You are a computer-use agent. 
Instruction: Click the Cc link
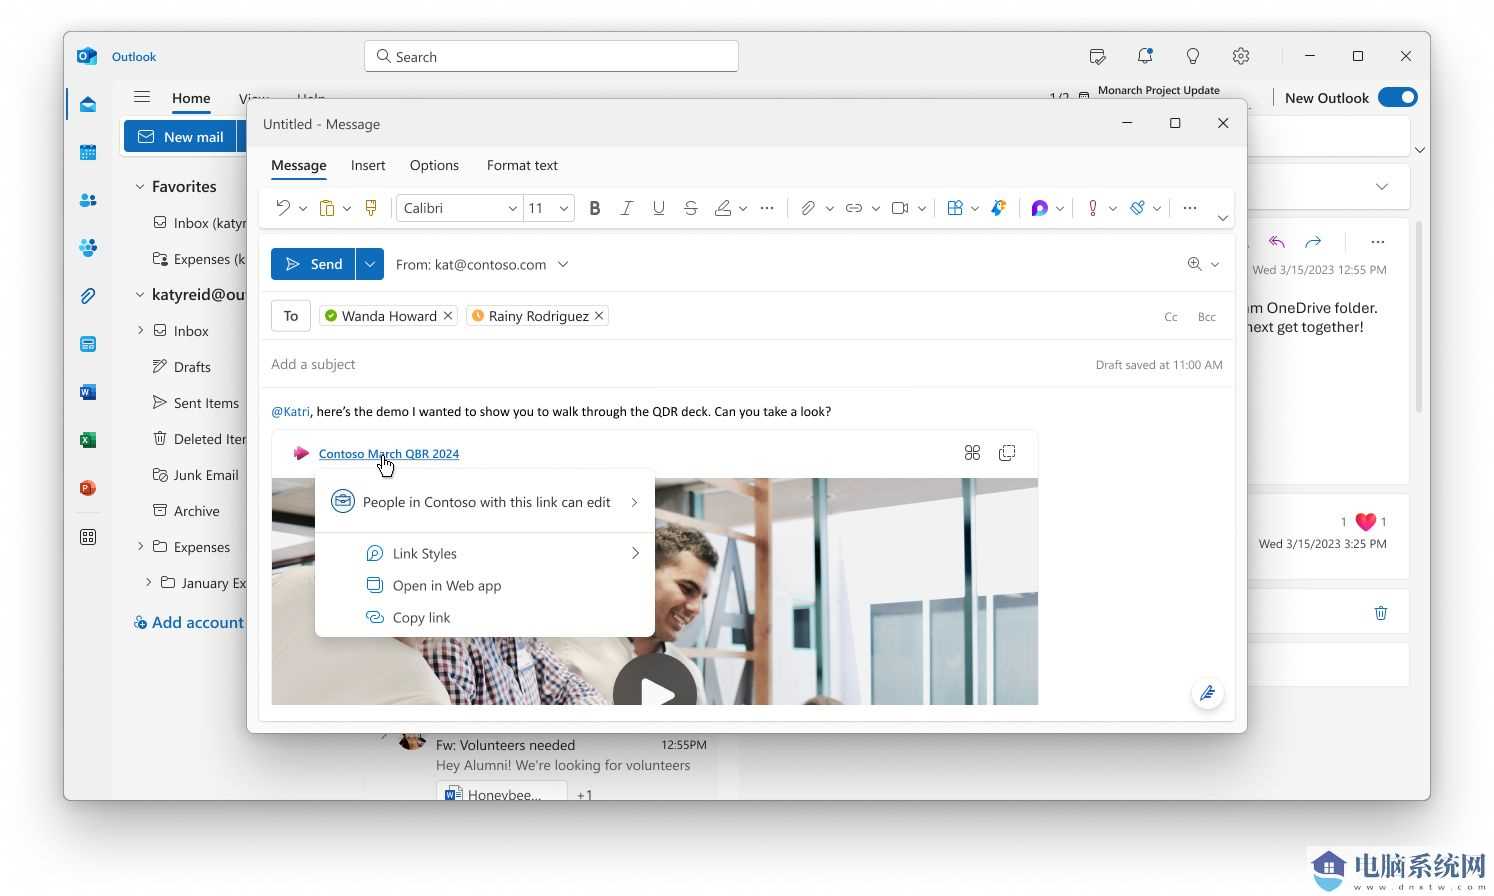[x=1171, y=317]
